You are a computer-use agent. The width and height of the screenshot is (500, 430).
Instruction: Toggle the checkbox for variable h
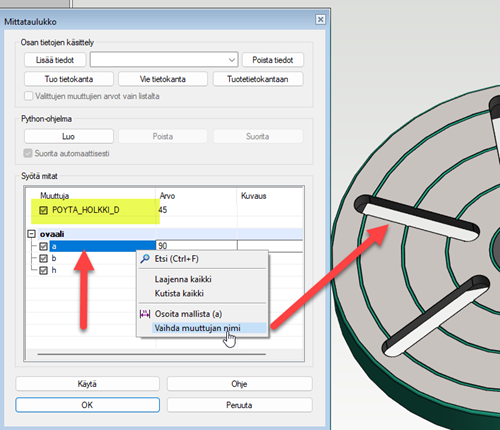click(x=43, y=270)
